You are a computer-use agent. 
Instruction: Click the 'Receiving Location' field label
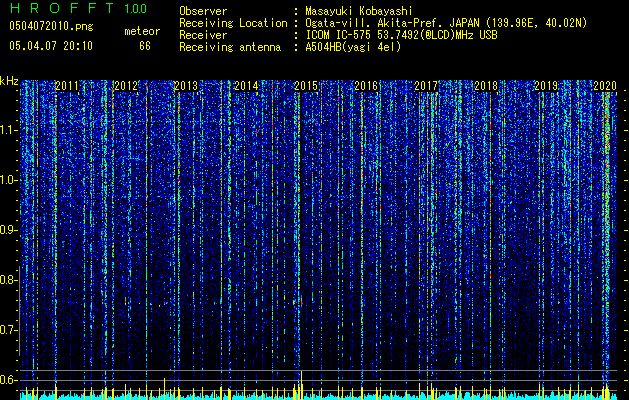point(233,23)
